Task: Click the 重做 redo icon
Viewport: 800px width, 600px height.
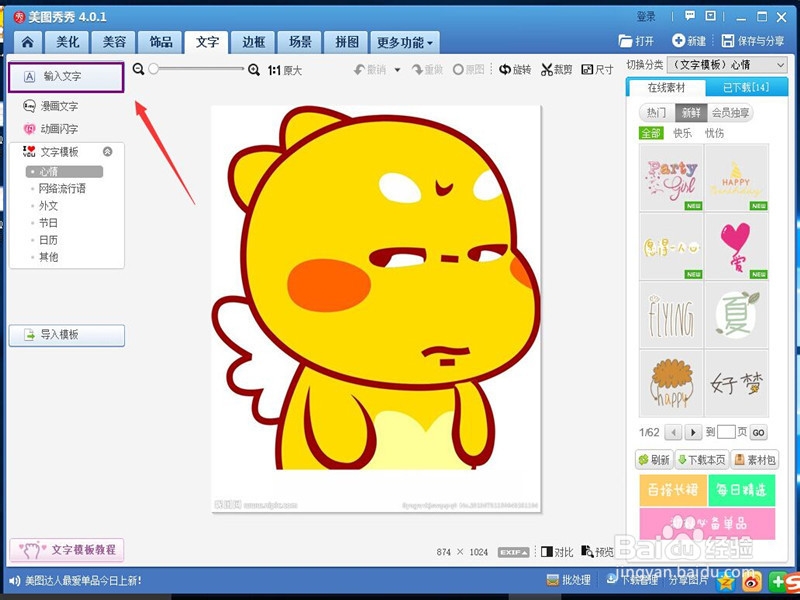Action: [x=428, y=69]
